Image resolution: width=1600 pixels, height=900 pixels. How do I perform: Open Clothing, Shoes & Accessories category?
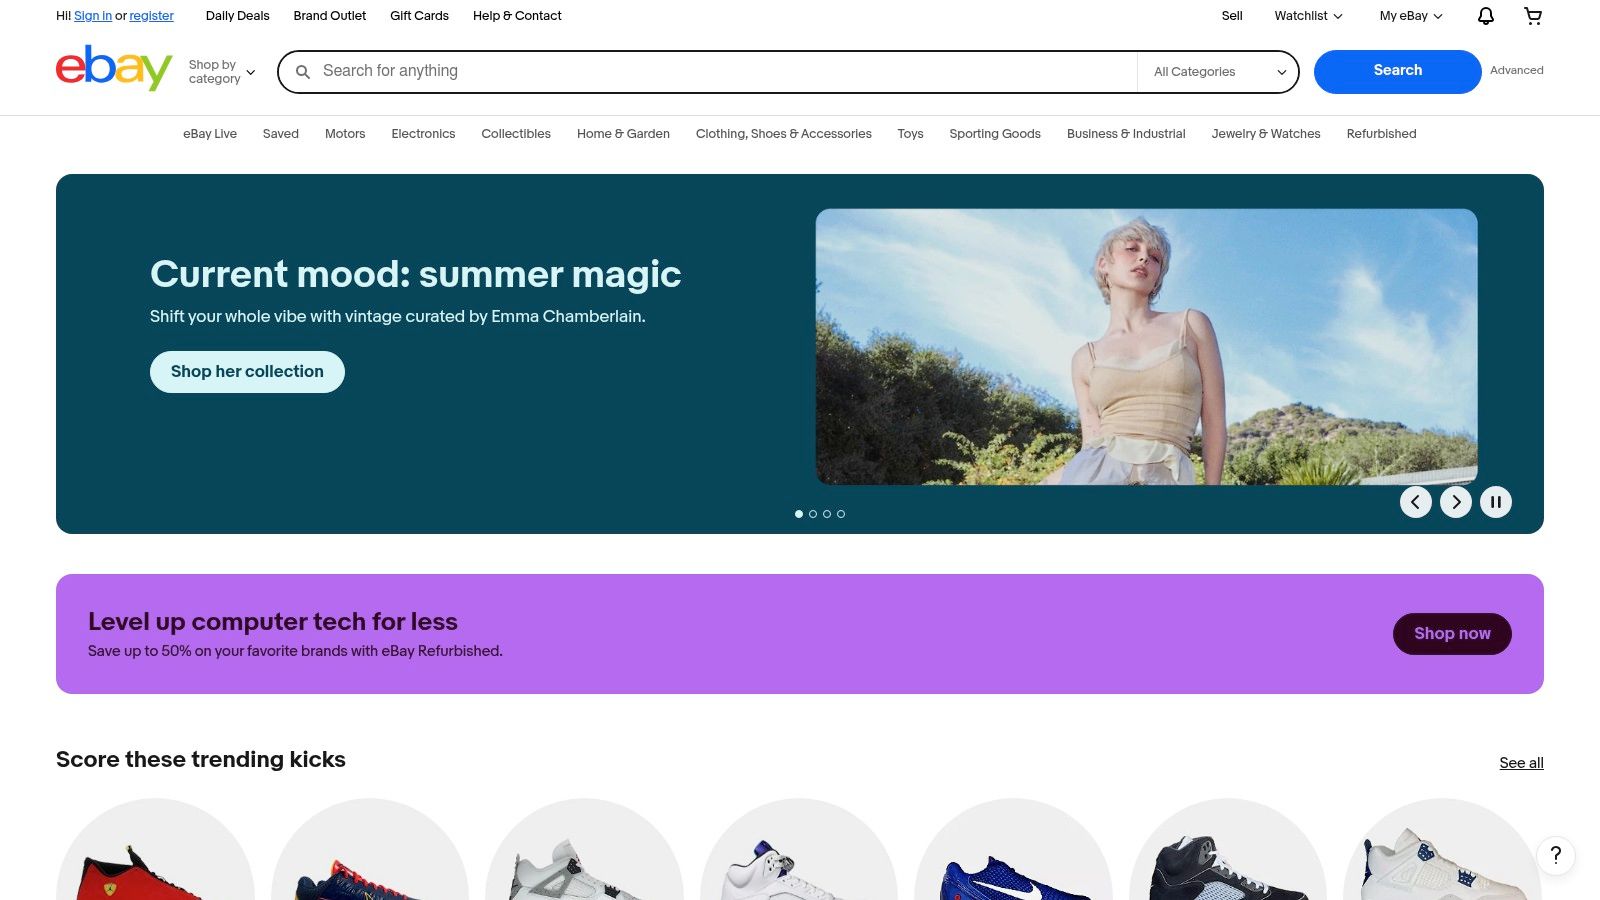pyautogui.click(x=784, y=134)
